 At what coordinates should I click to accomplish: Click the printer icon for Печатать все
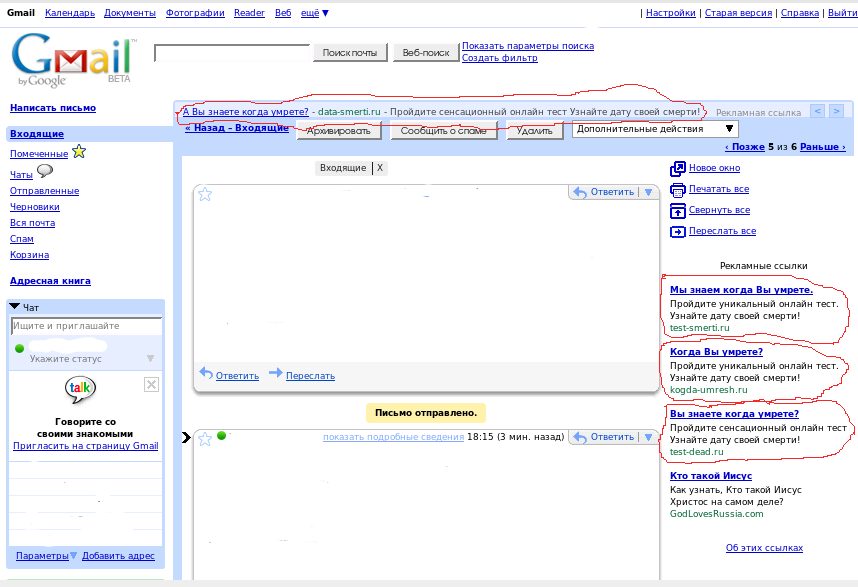tap(677, 190)
